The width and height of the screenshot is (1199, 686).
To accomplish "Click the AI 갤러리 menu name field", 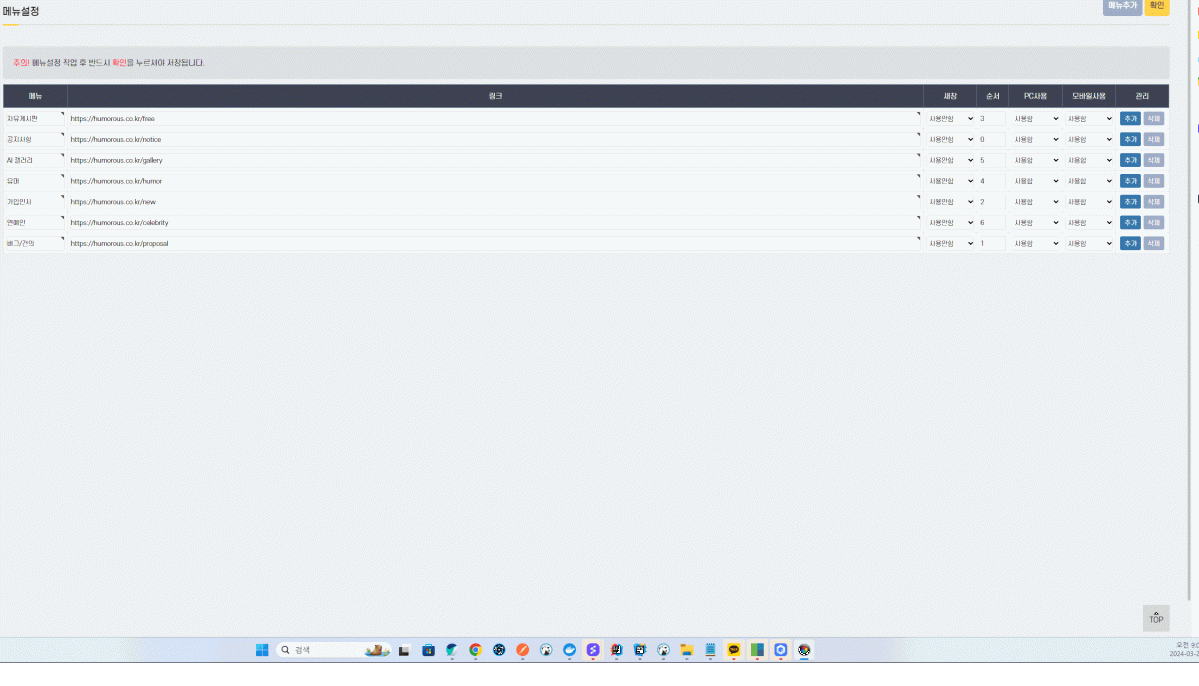I will pyautogui.click(x=34, y=160).
